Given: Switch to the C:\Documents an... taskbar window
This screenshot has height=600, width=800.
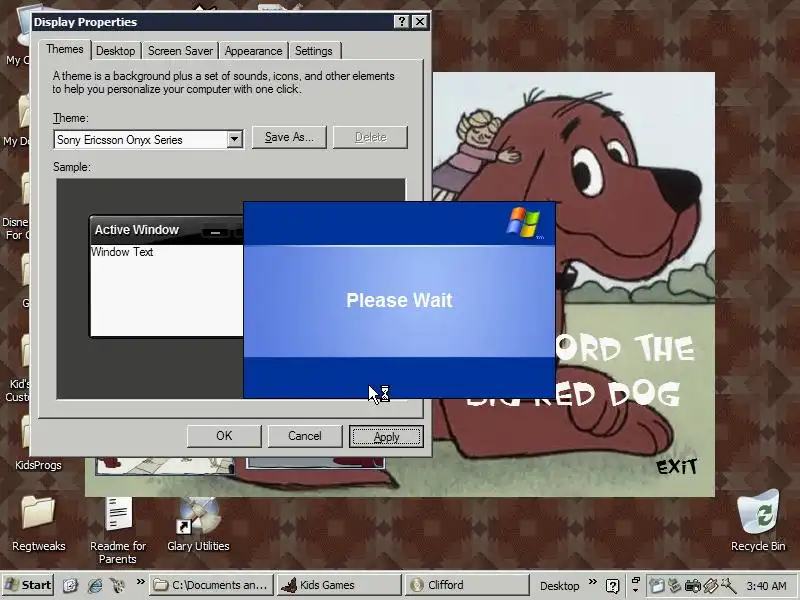Looking at the screenshot, I should point(211,585).
